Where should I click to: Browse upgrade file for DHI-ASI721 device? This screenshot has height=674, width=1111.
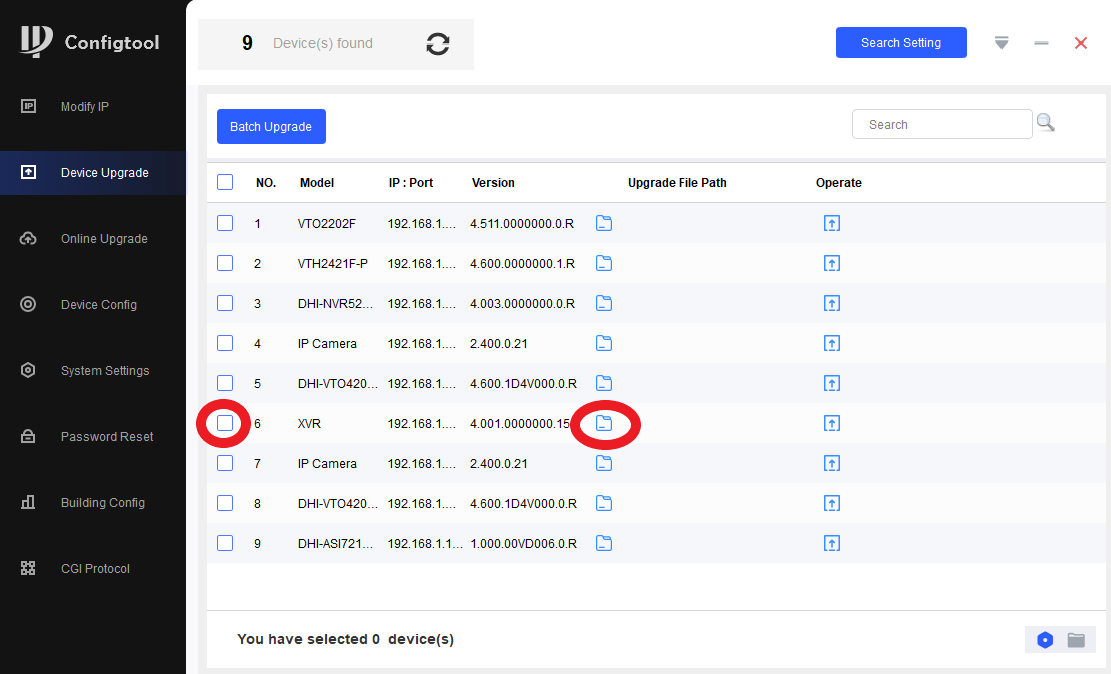click(x=604, y=544)
